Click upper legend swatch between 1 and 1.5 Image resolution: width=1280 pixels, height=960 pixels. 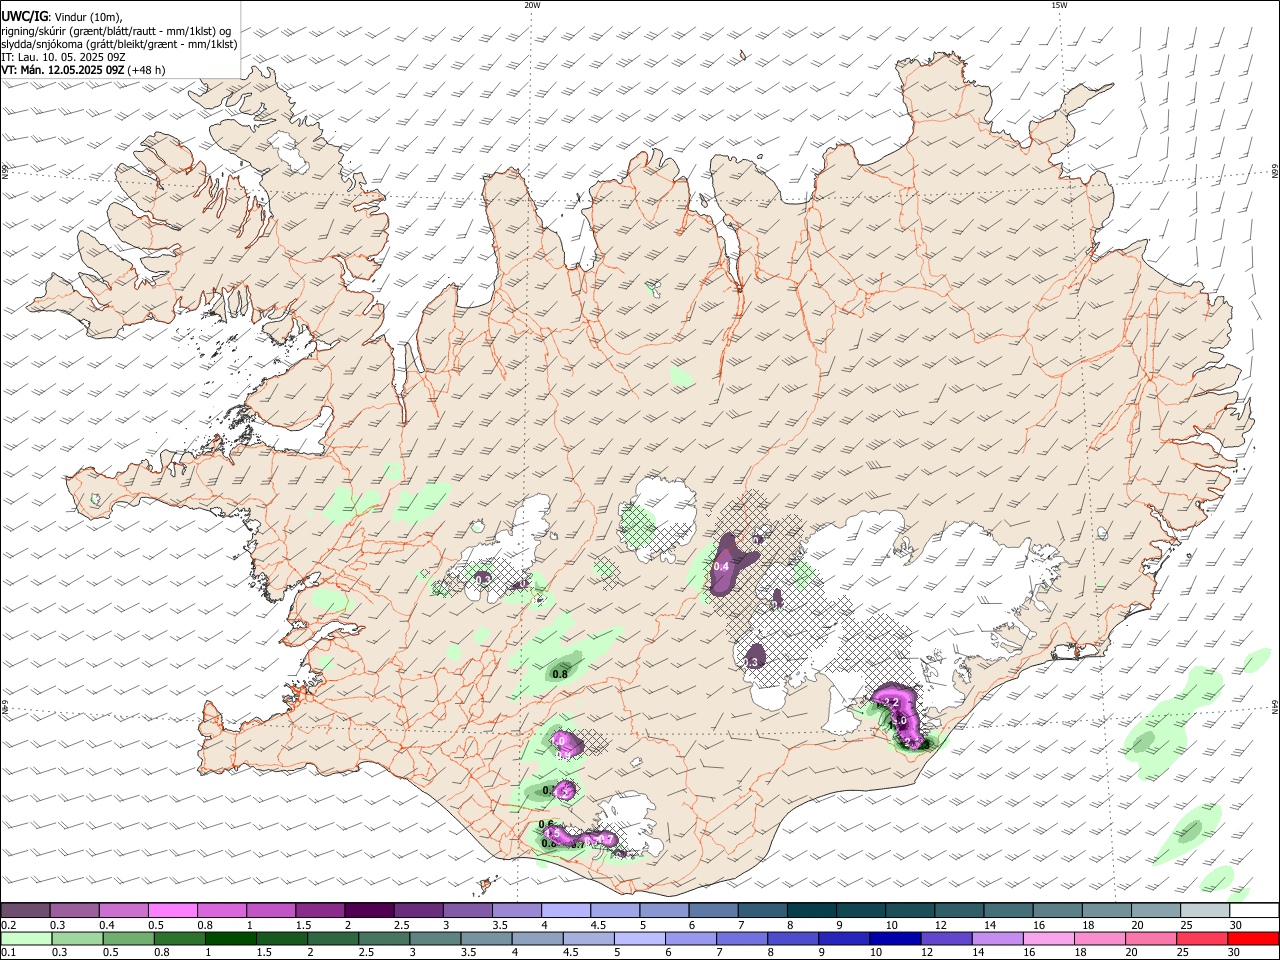tap(272, 911)
